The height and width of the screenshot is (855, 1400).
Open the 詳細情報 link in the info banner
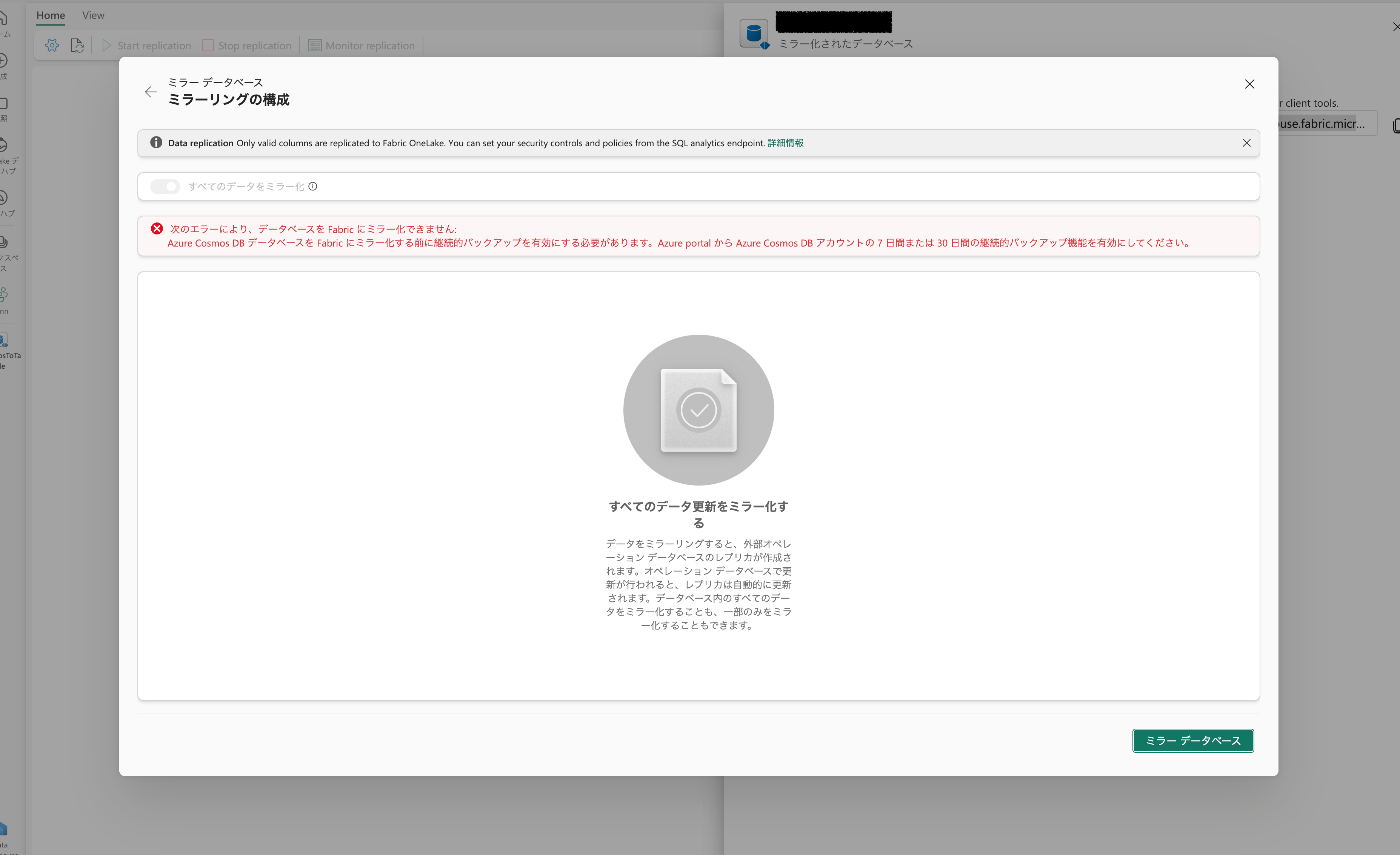tap(785, 143)
